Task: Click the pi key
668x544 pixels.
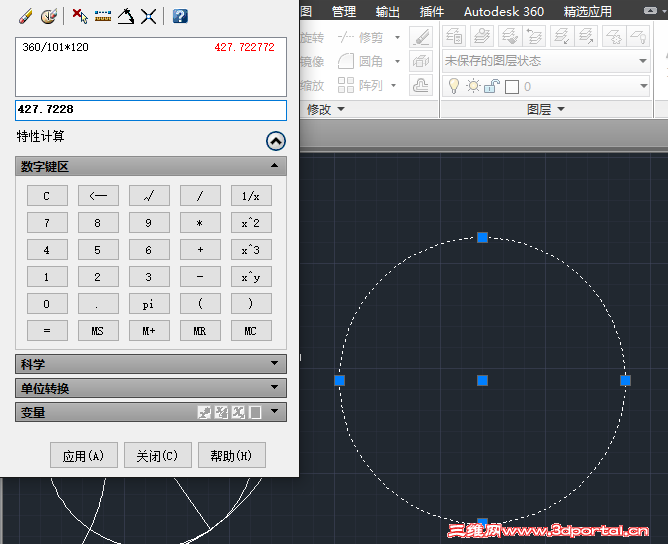Action: (149, 304)
